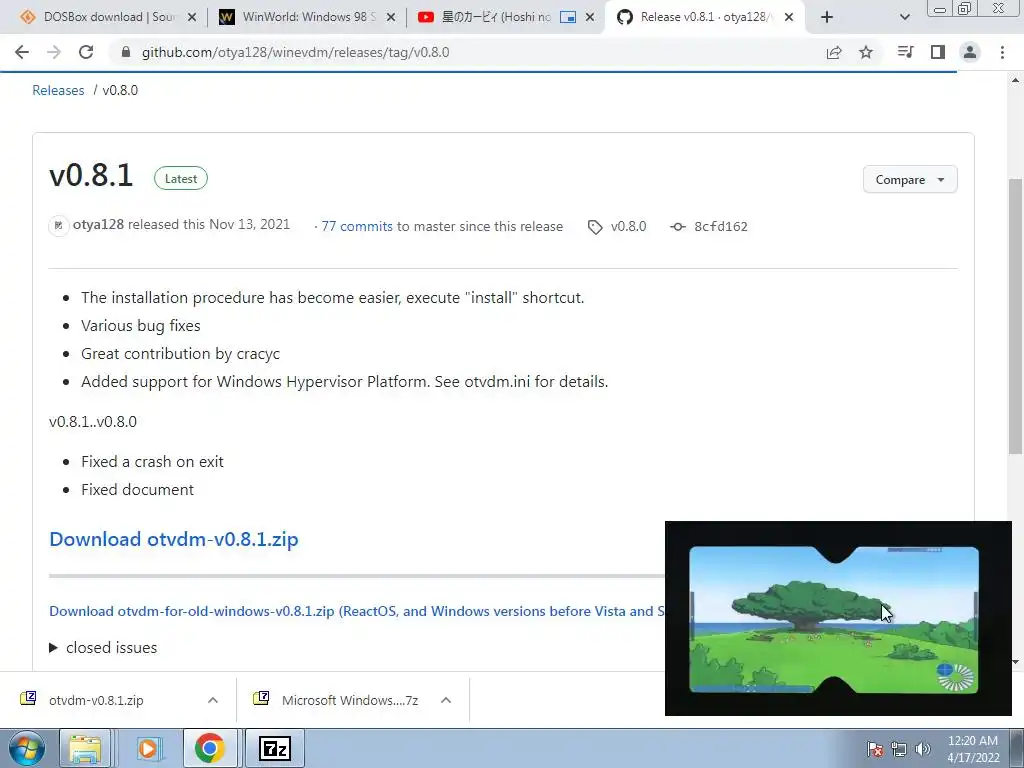
Task: Click the page vertical scrollbar thumb
Action: tap(1015, 315)
